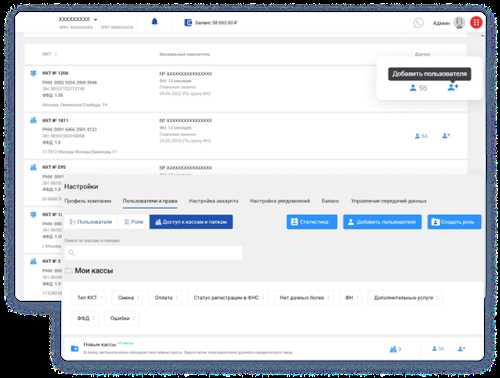Click the add-user icon under the tooltip
This screenshot has height=378, width=500.
coord(453,87)
